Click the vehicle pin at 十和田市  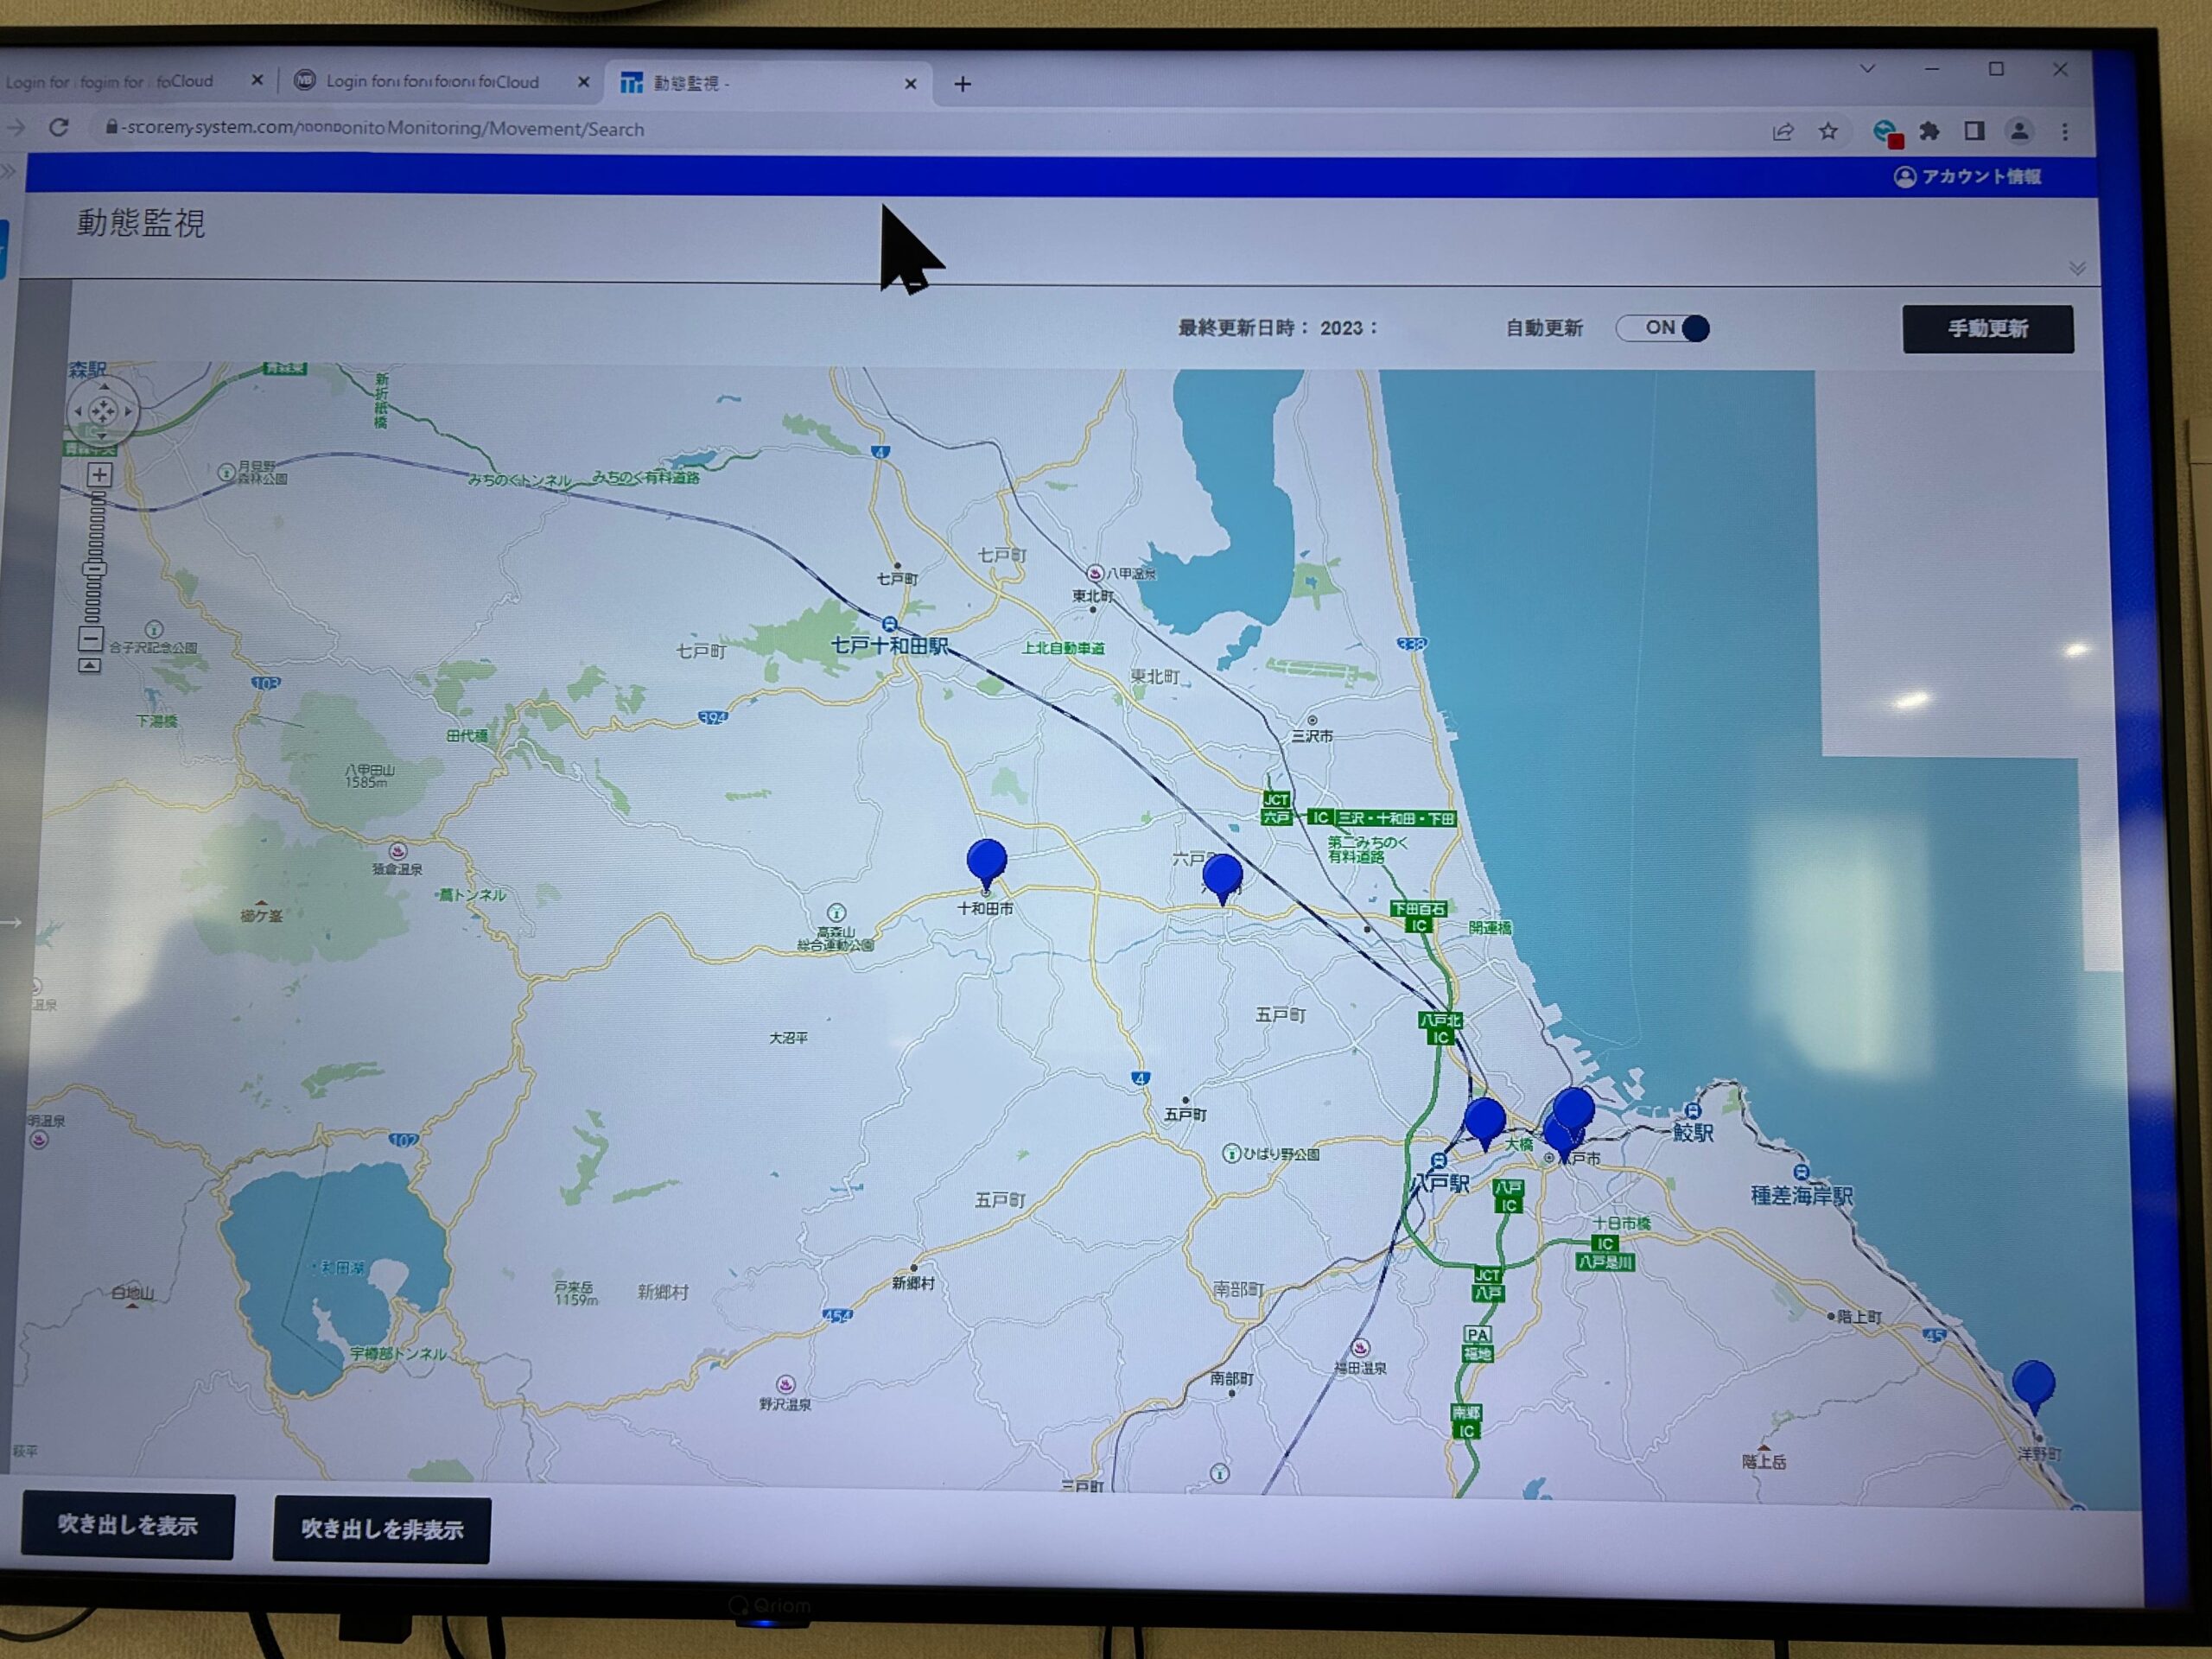(987, 863)
